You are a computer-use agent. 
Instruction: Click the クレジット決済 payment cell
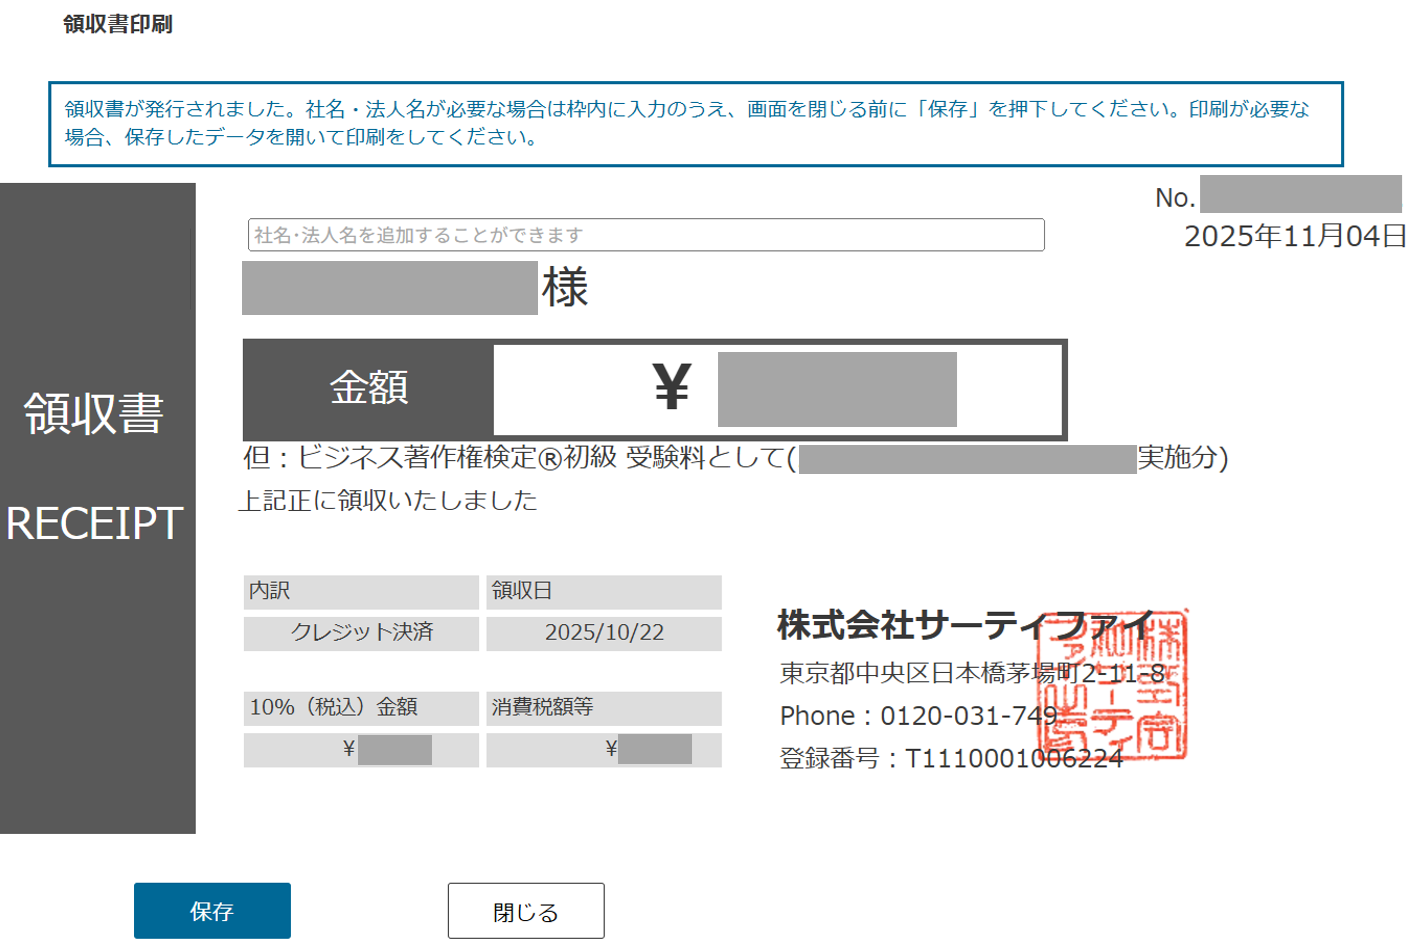pos(360,634)
